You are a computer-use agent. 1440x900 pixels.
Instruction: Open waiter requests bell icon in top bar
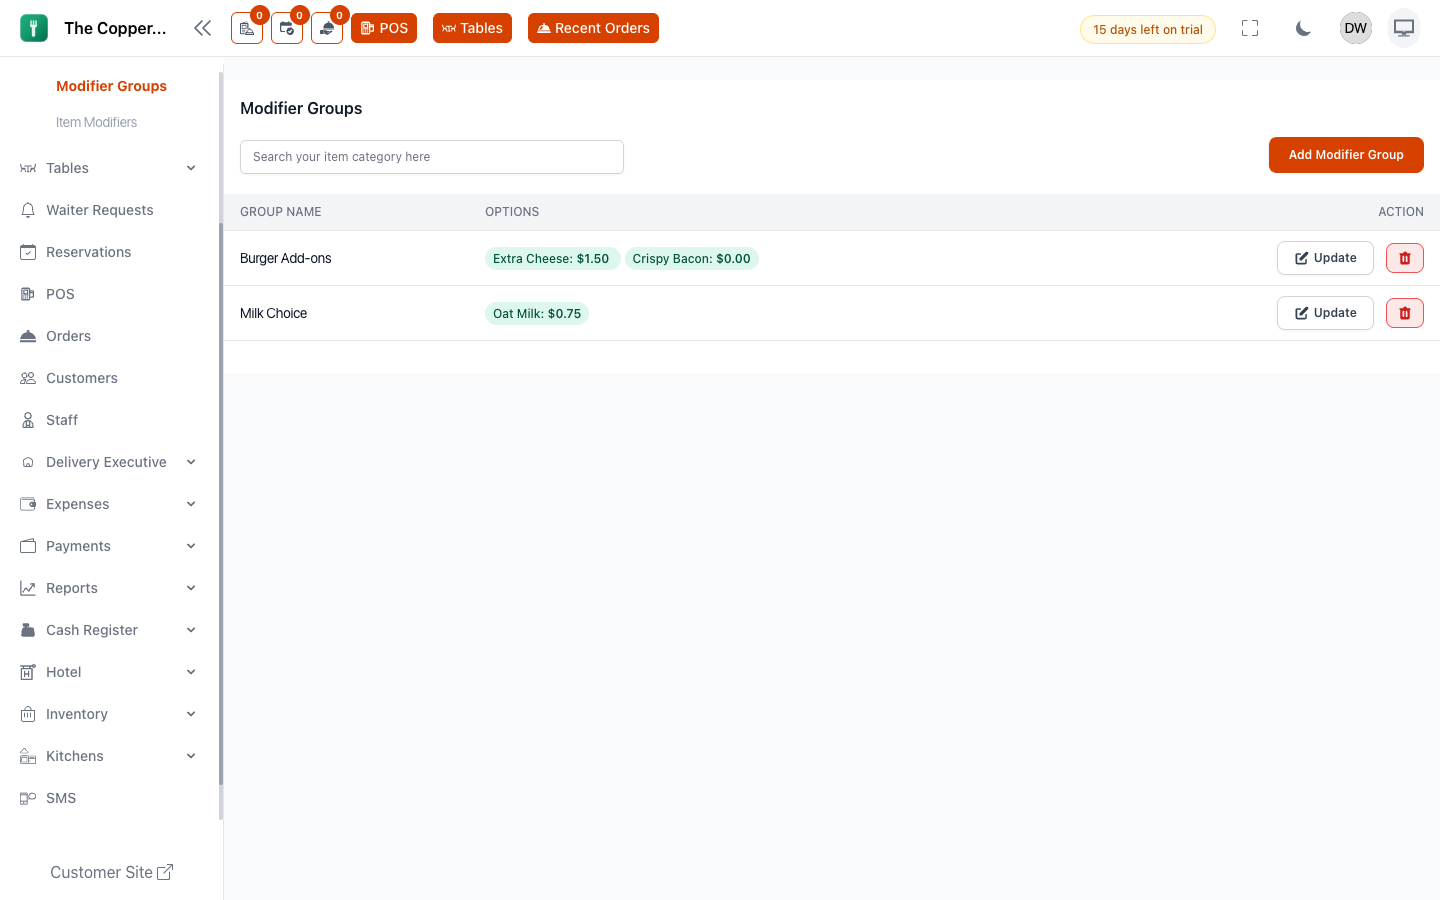327,28
